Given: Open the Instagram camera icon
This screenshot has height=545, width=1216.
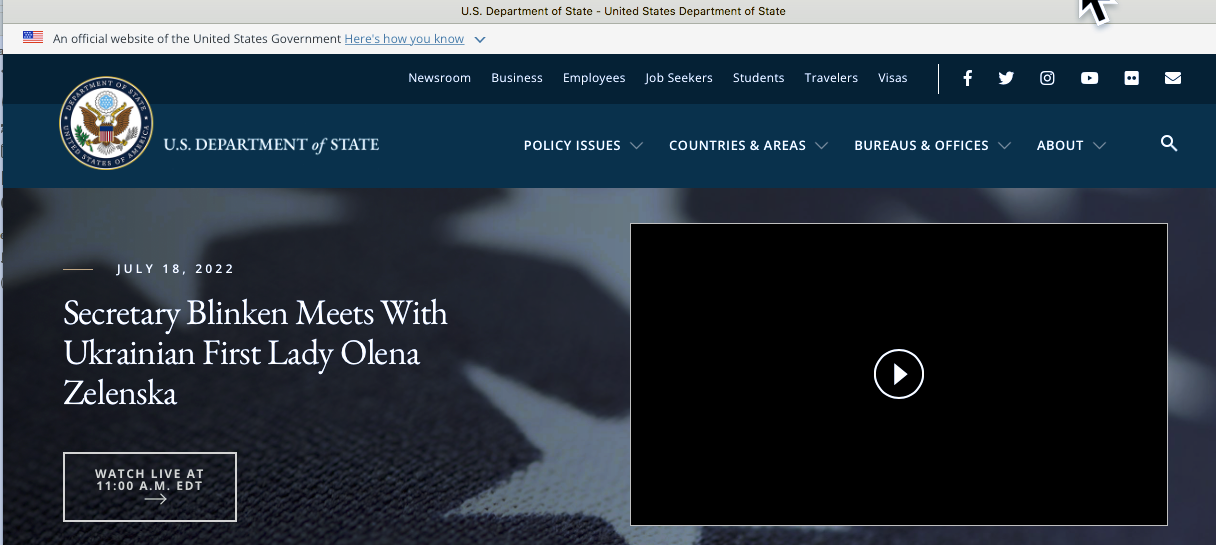Looking at the screenshot, I should 1047,78.
